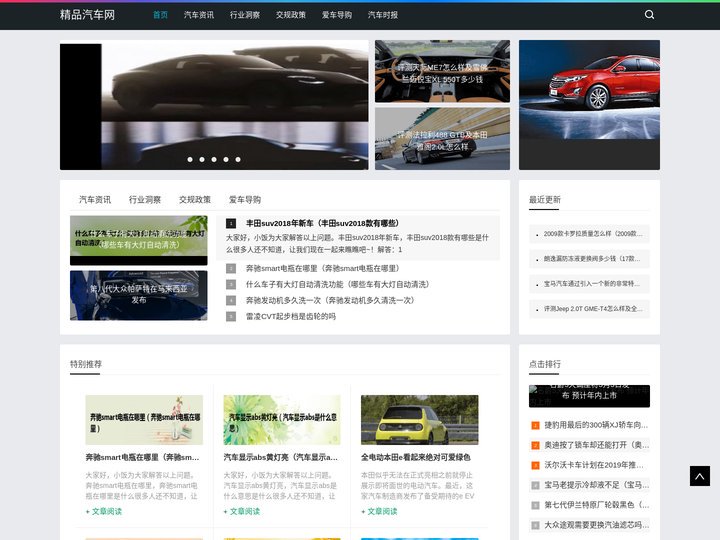Image resolution: width=720 pixels, height=540 pixels.
Task: Open ranking item 捷豹用最后的300辆XJ轿车
Action: click(x=596, y=425)
